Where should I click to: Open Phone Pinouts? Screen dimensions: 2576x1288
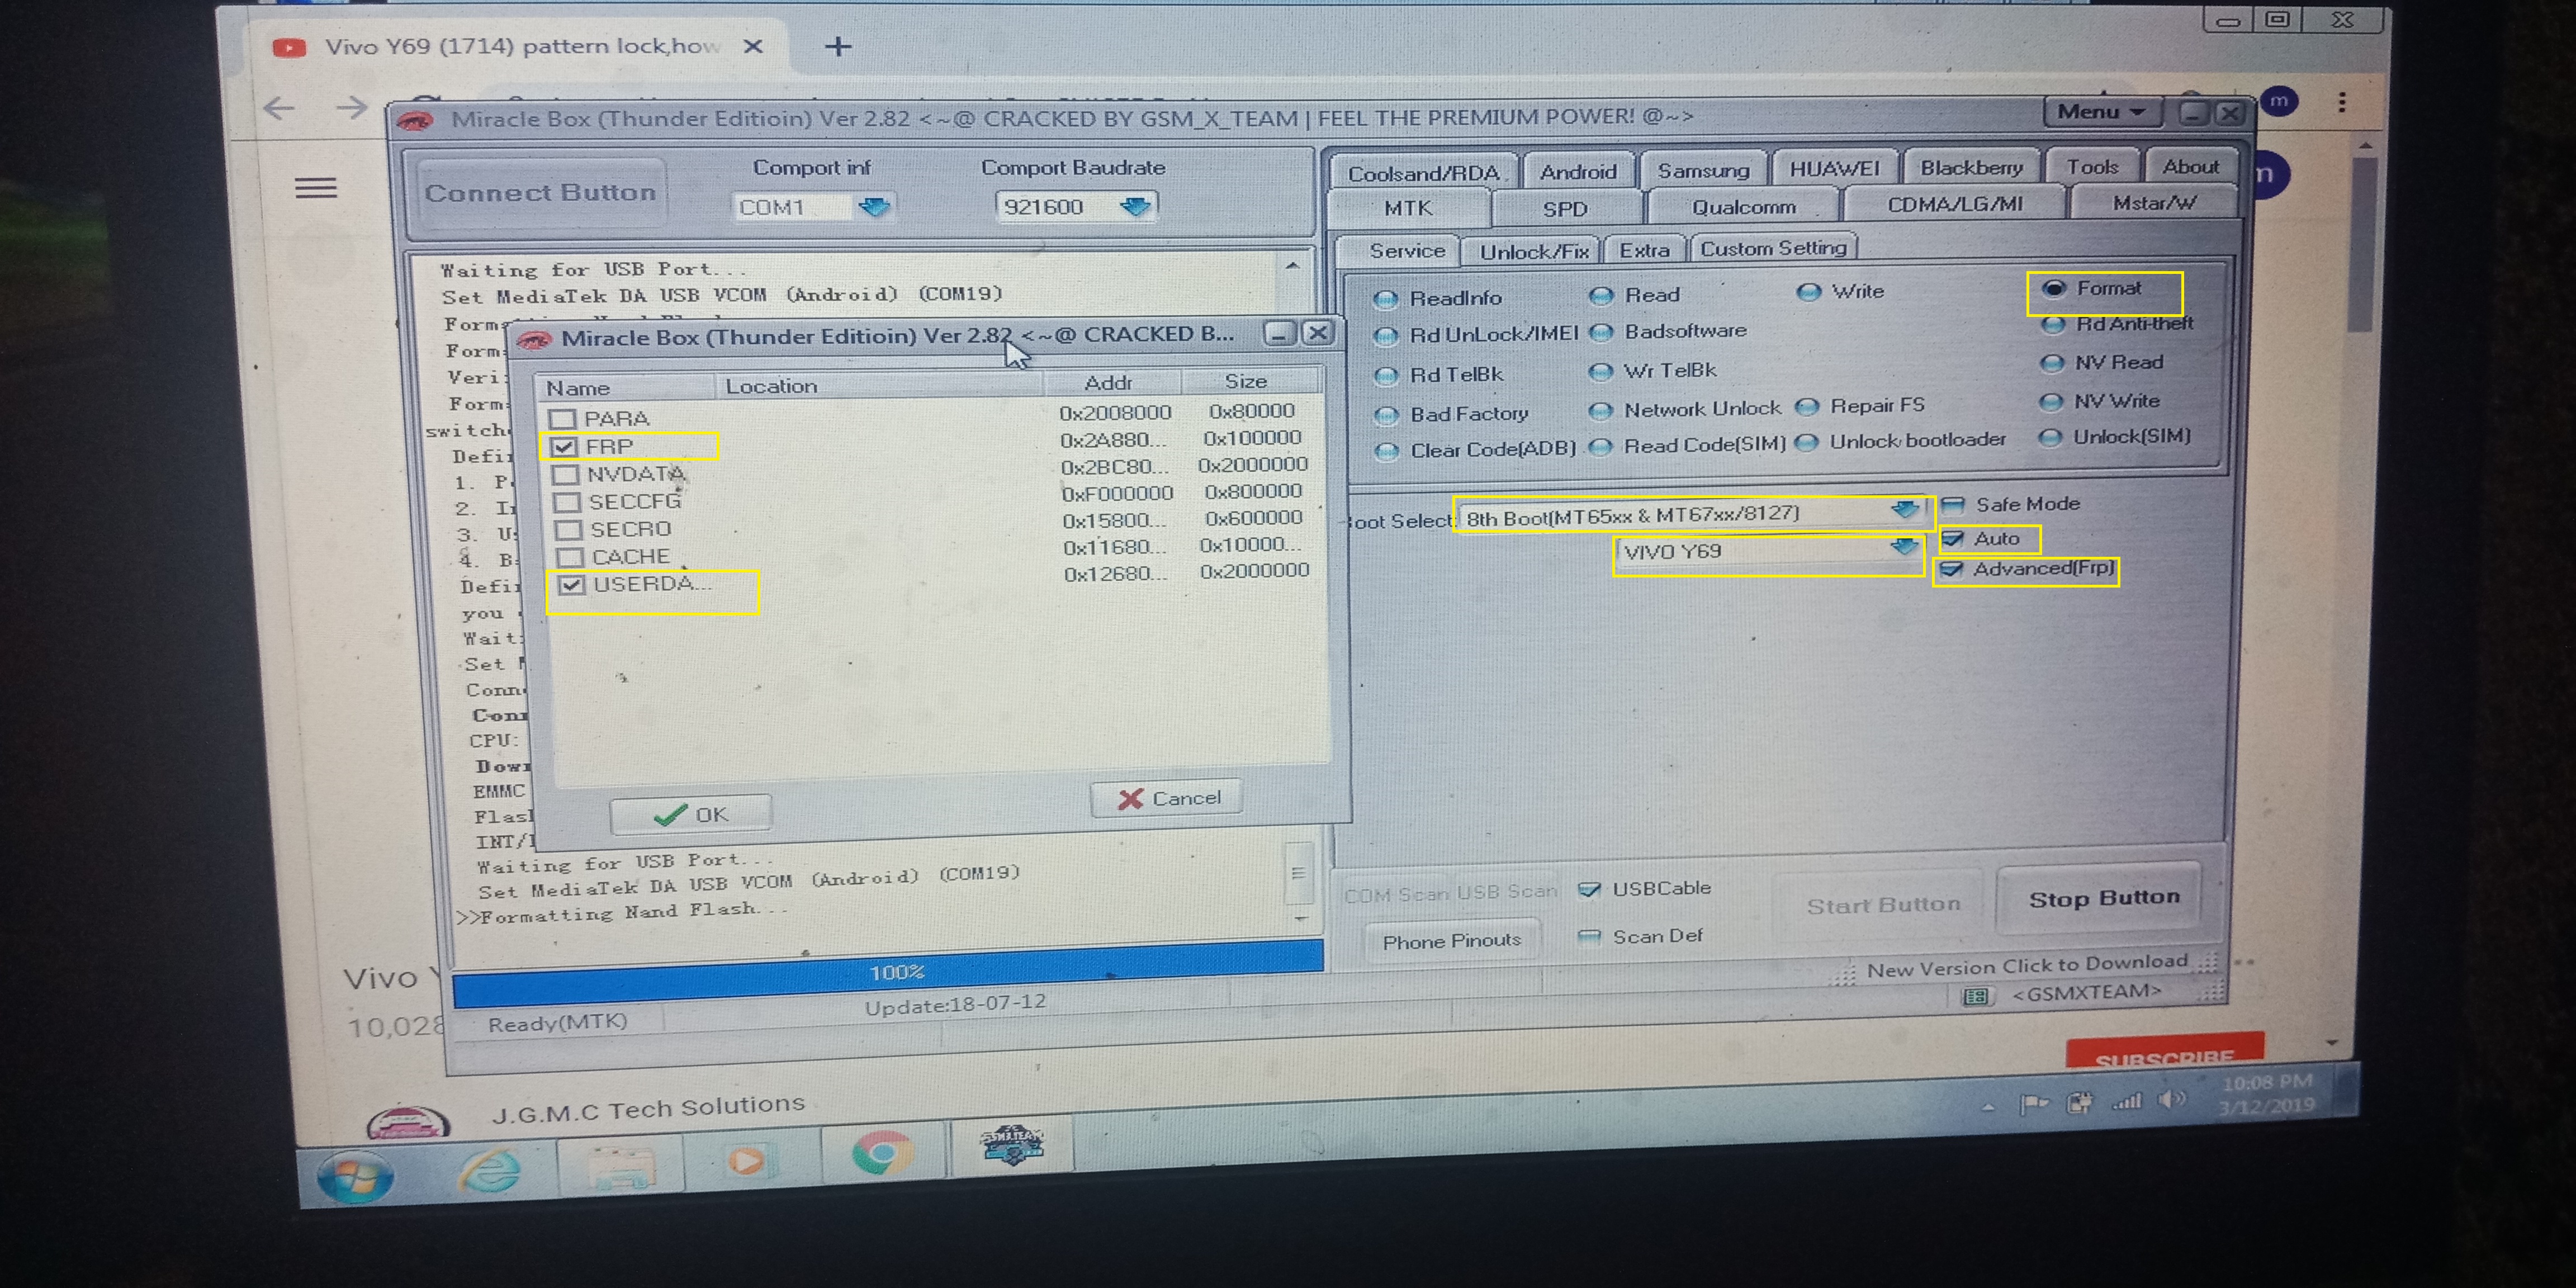point(1451,941)
